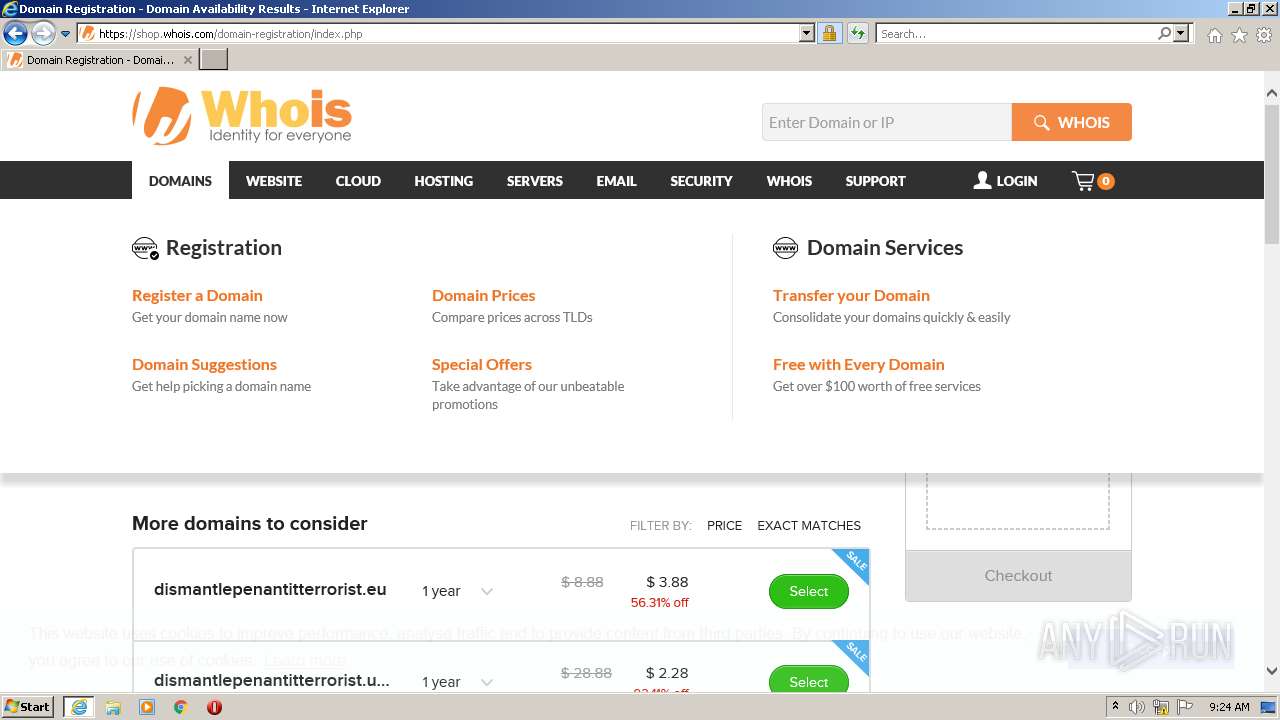The width and height of the screenshot is (1280, 720).
Task: Select the dismantlepenantitterrorist.eu domain
Action: pos(808,591)
